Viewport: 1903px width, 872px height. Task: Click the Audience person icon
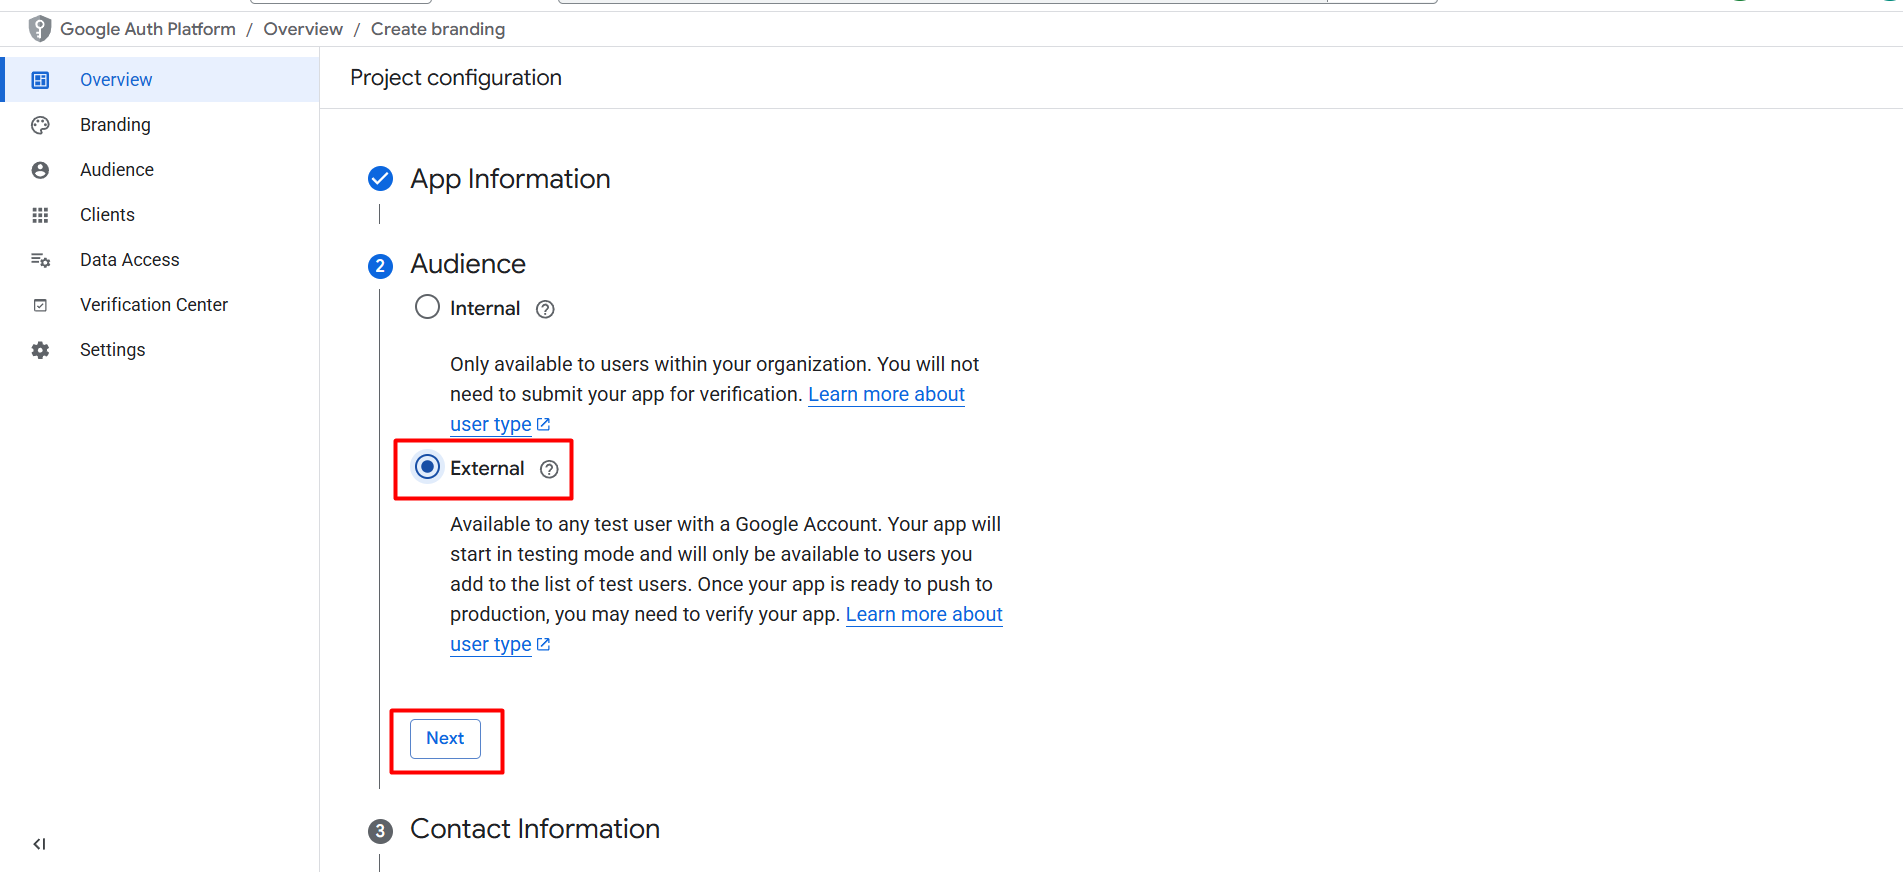pyautogui.click(x=40, y=170)
